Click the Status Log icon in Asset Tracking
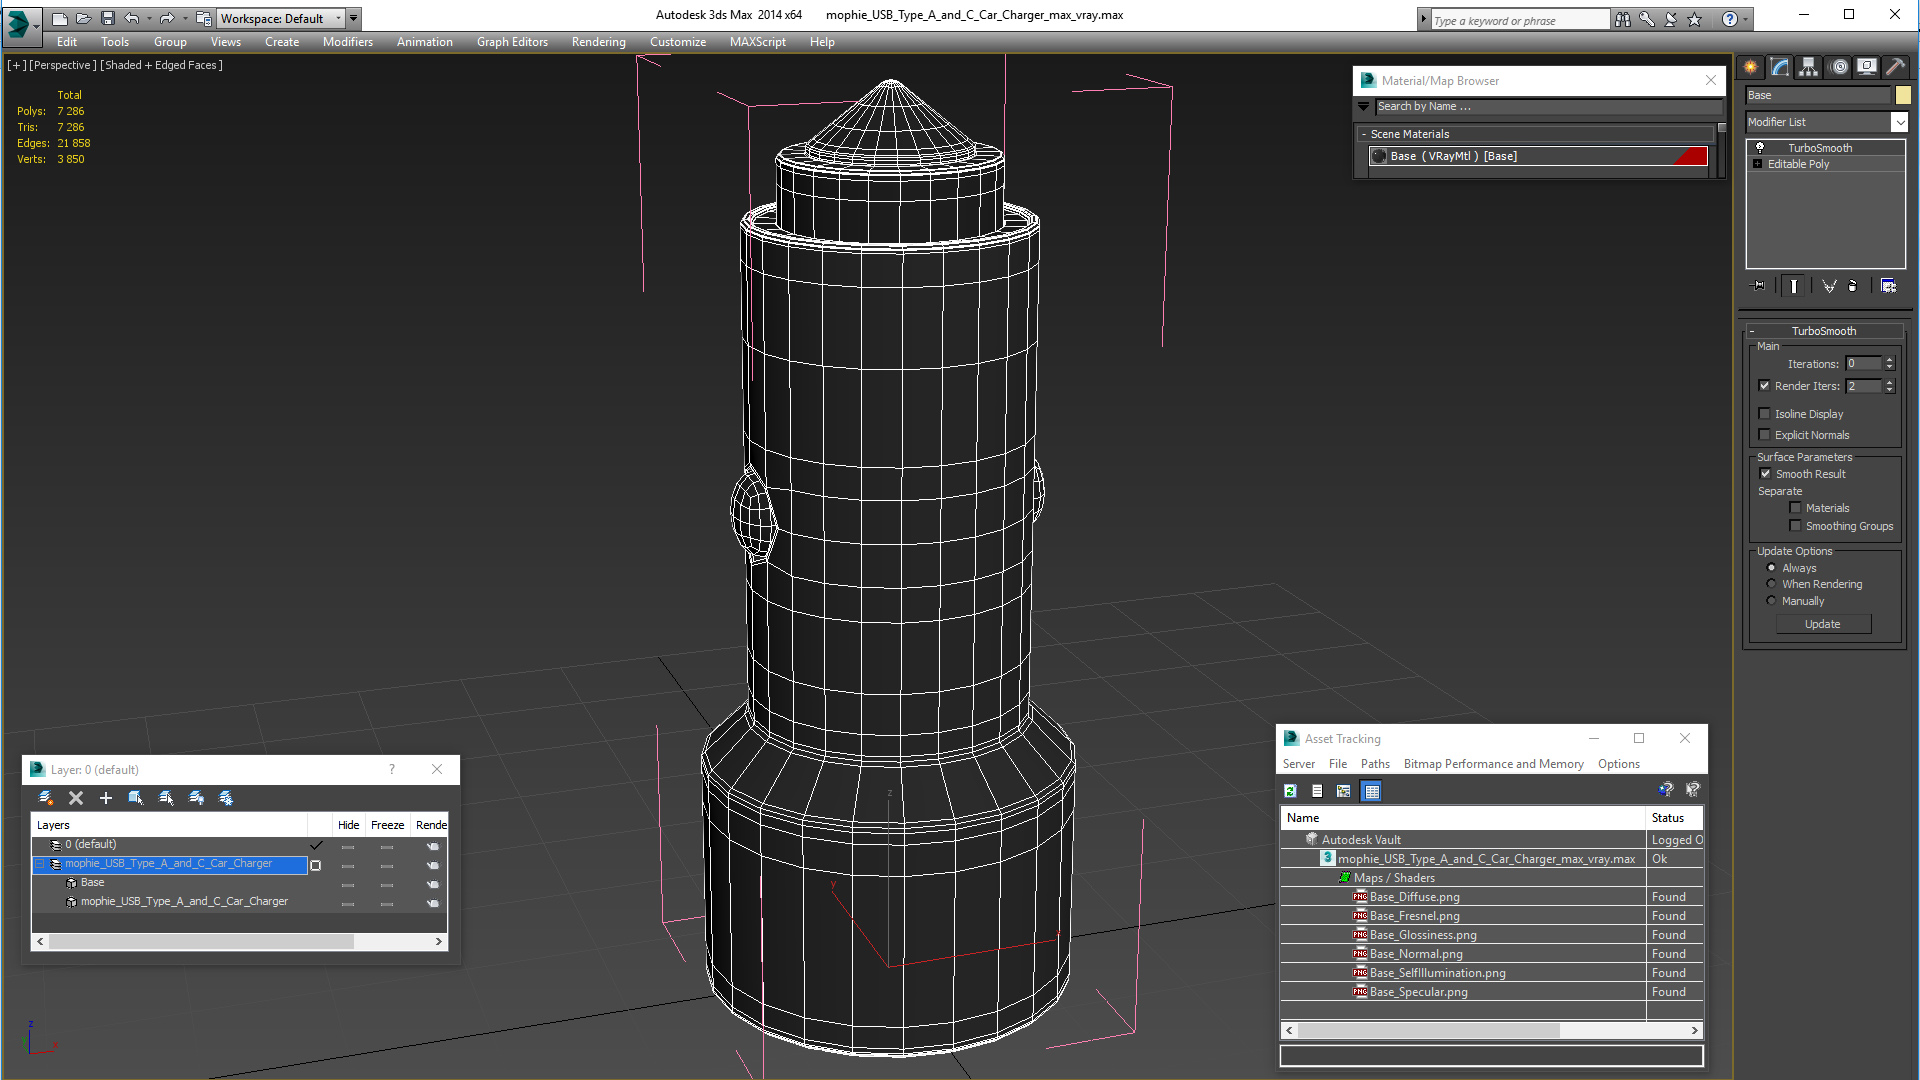Viewport: 1920px width, 1080px height. tap(1317, 791)
